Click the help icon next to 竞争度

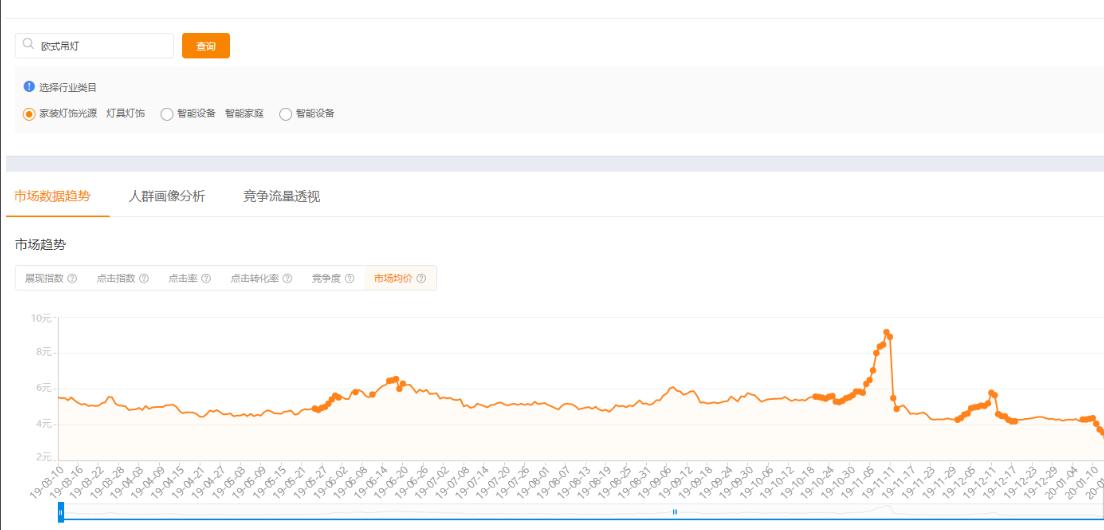350,278
